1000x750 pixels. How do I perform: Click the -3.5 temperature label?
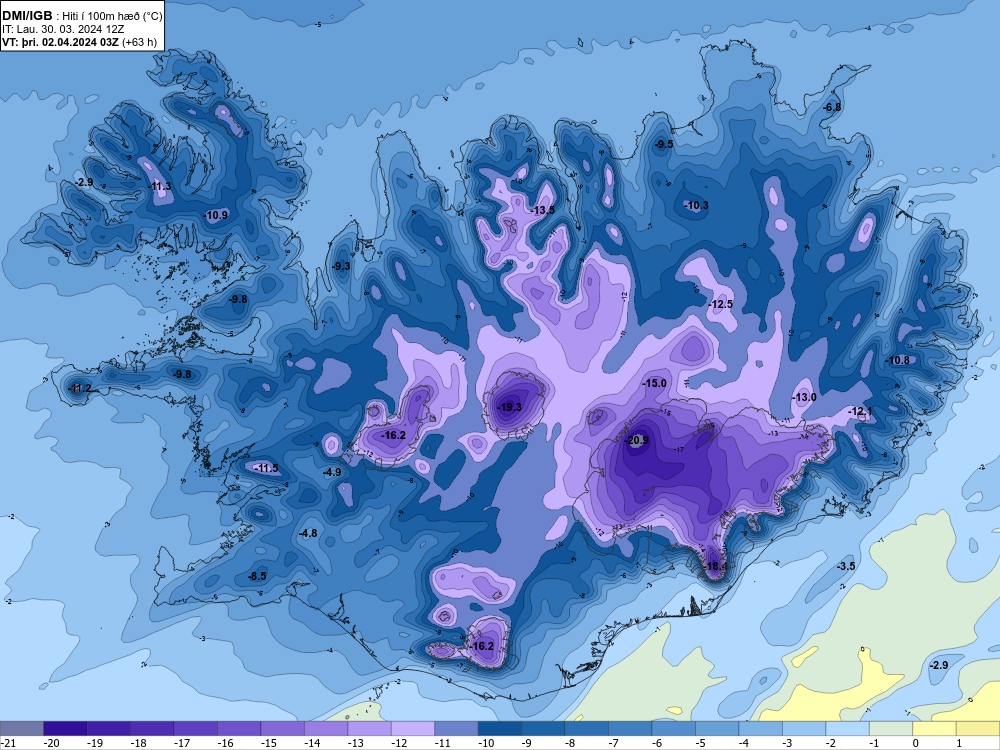coord(846,566)
